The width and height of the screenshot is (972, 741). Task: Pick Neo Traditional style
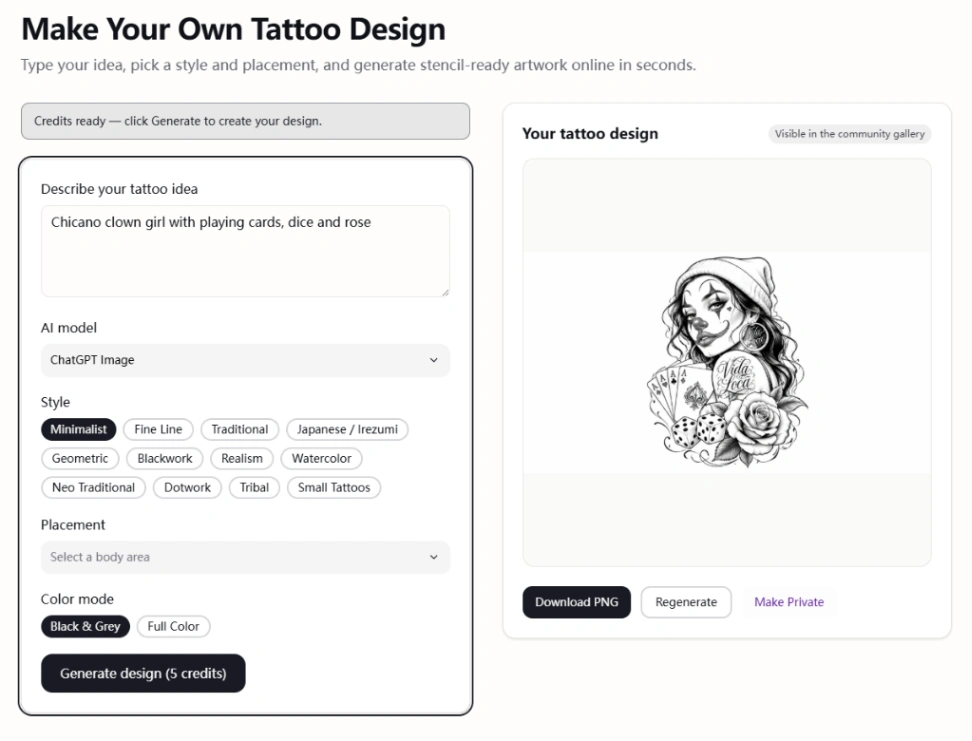pyautogui.click(x=94, y=487)
